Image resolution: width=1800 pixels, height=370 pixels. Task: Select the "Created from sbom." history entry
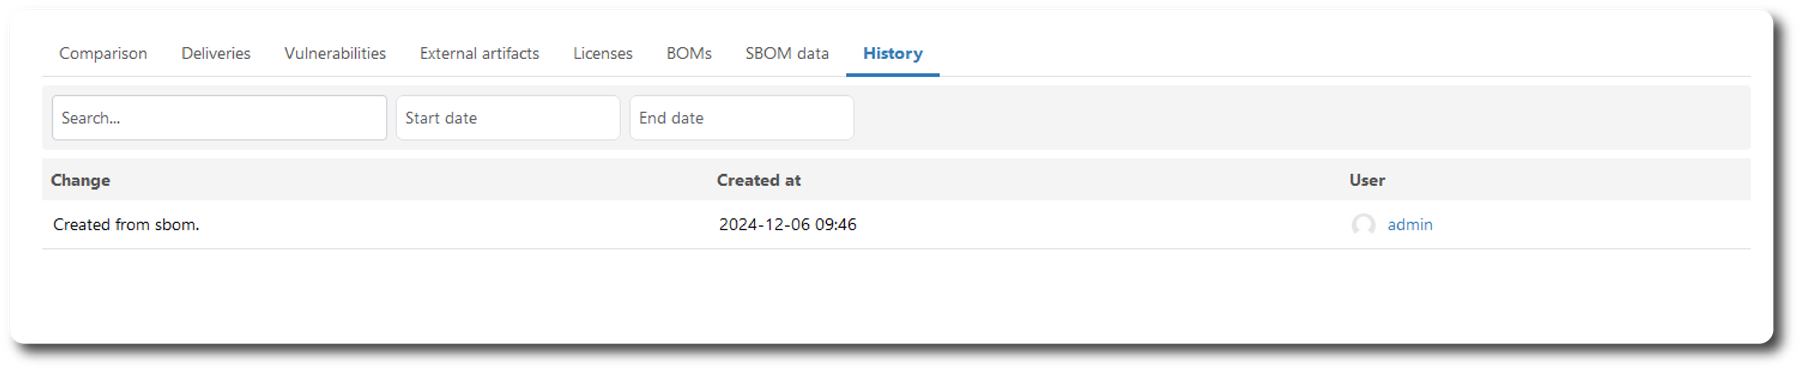pyautogui.click(x=126, y=225)
